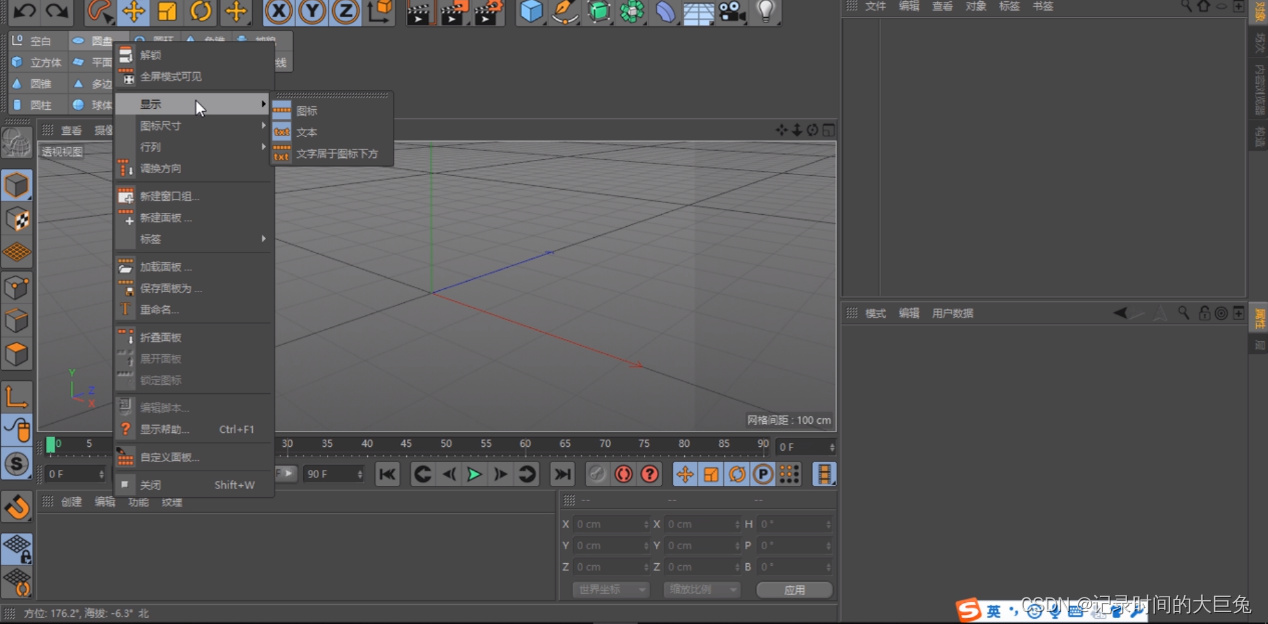
Task: Jump to the timeline end
Action: point(563,474)
